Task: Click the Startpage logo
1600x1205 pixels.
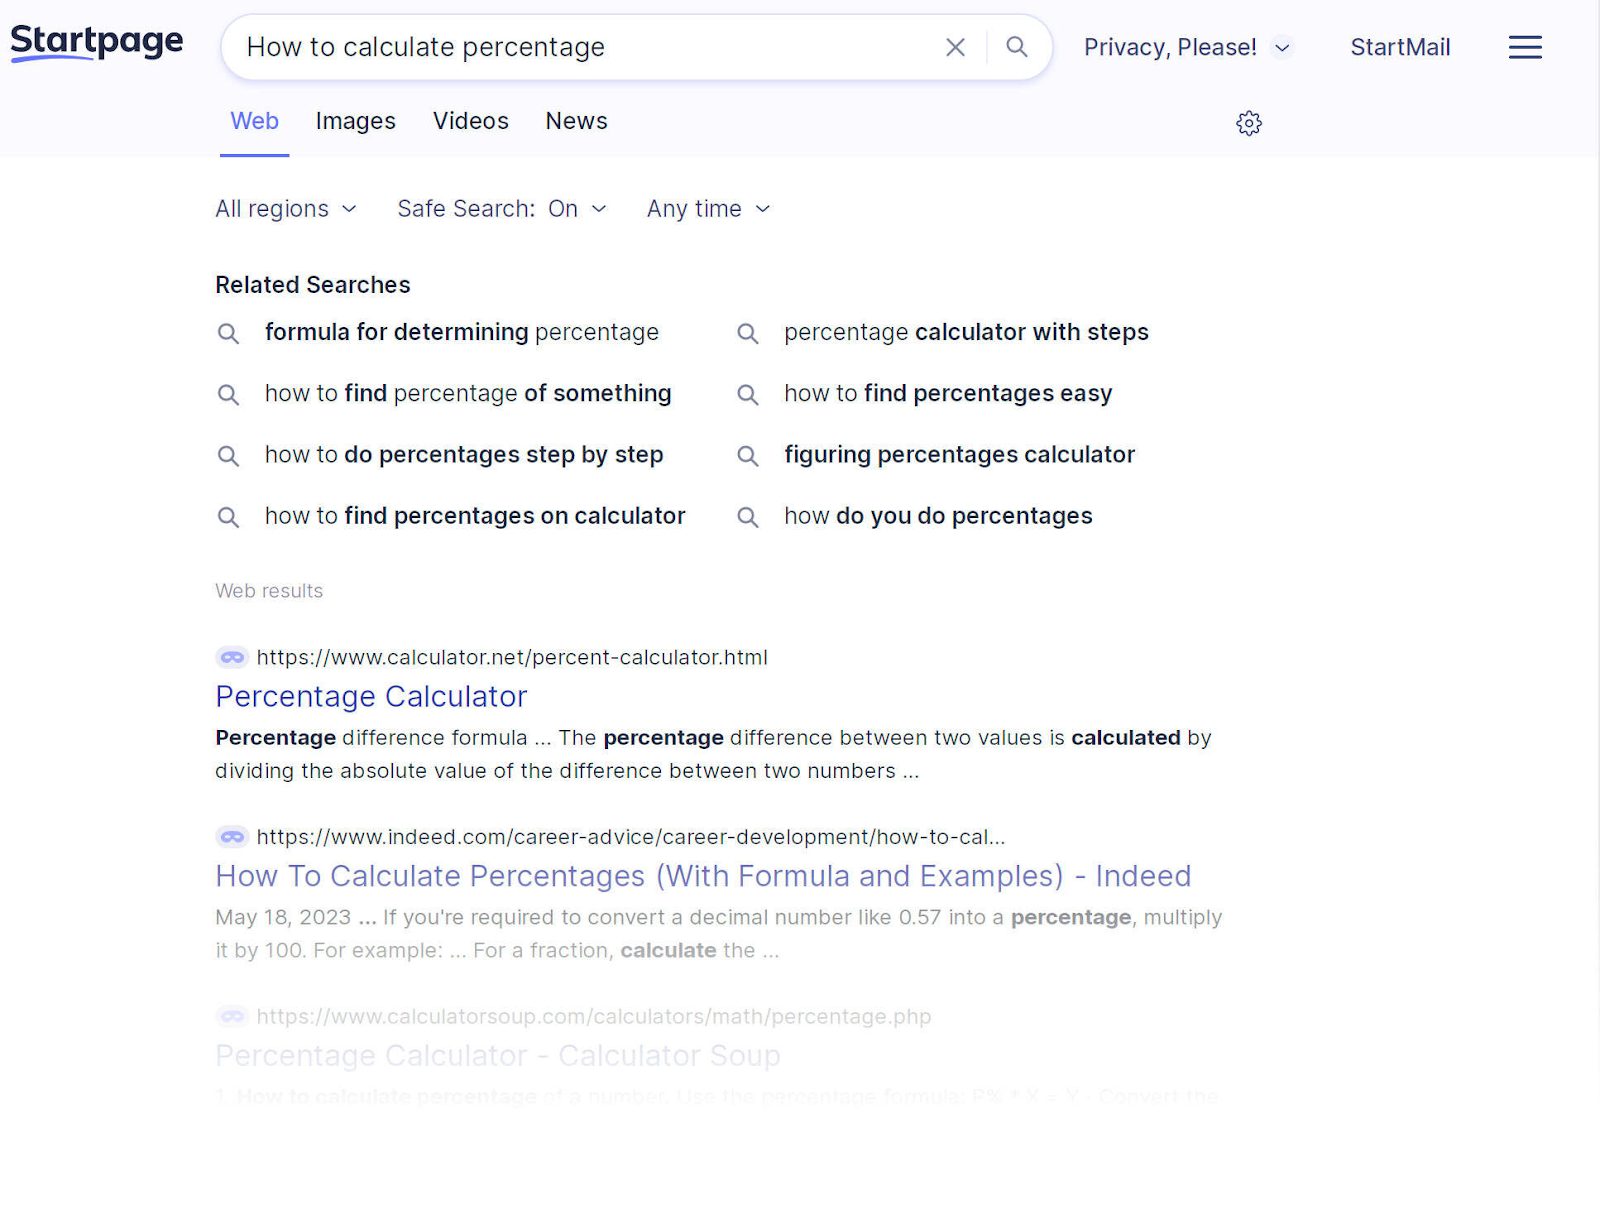Action: click(96, 43)
